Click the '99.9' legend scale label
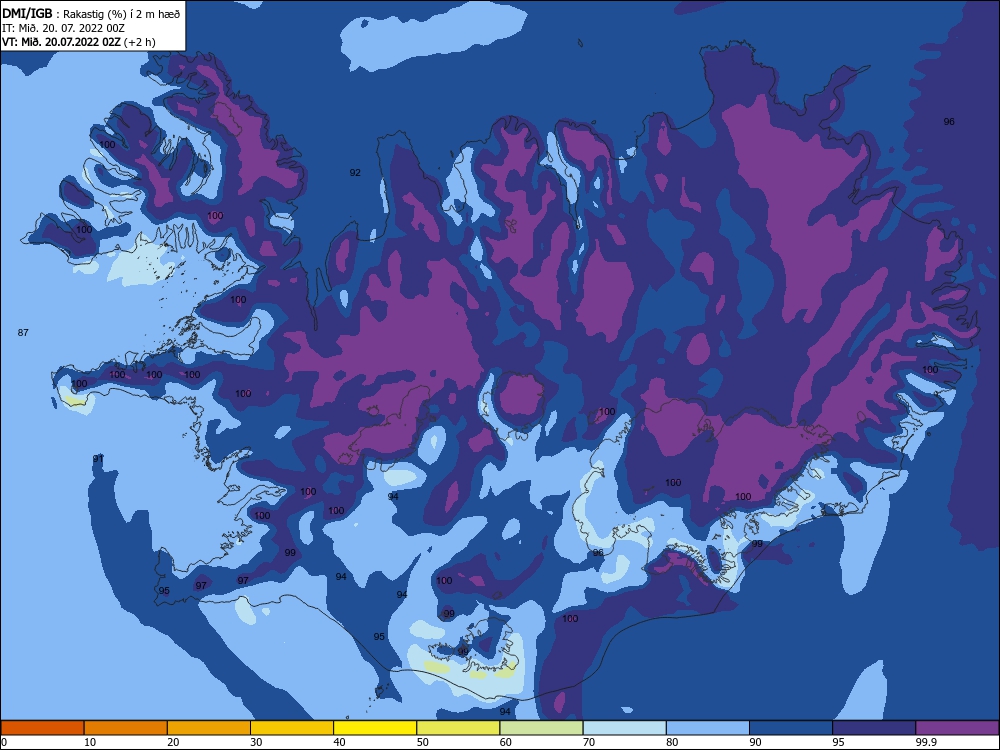This screenshot has width=1000, height=750. (x=926, y=742)
